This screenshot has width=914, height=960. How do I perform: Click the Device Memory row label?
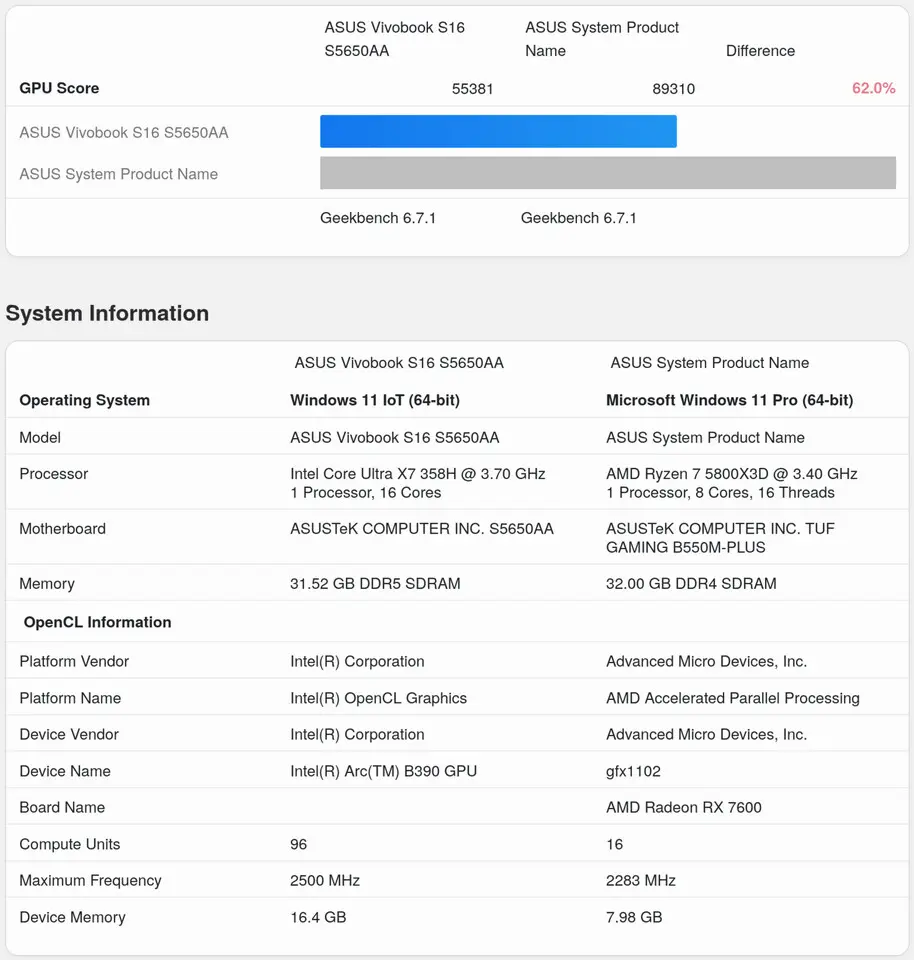[x=72, y=917]
